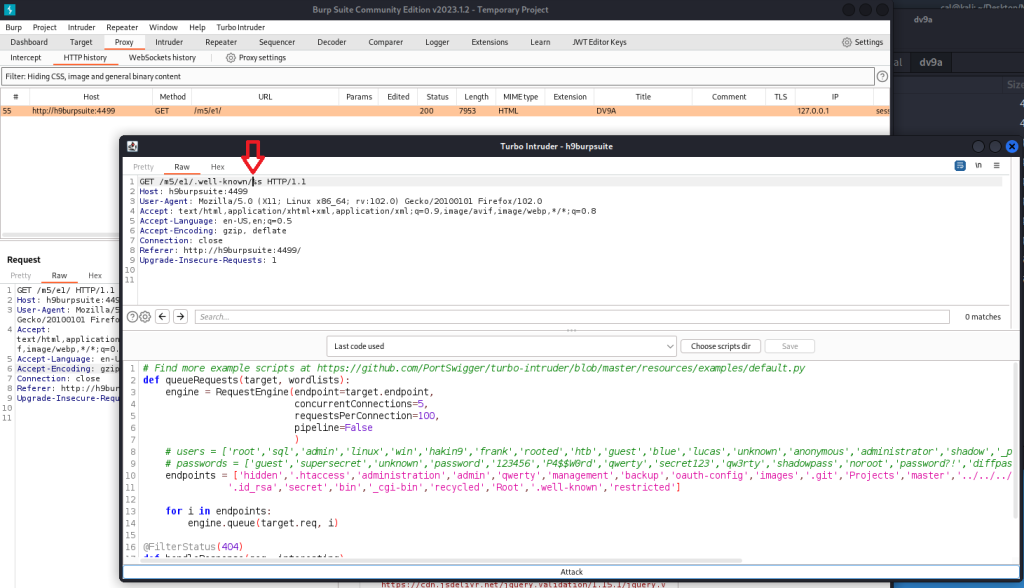
Task: Open the Intercept sub-tab
Action: [25, 57]
